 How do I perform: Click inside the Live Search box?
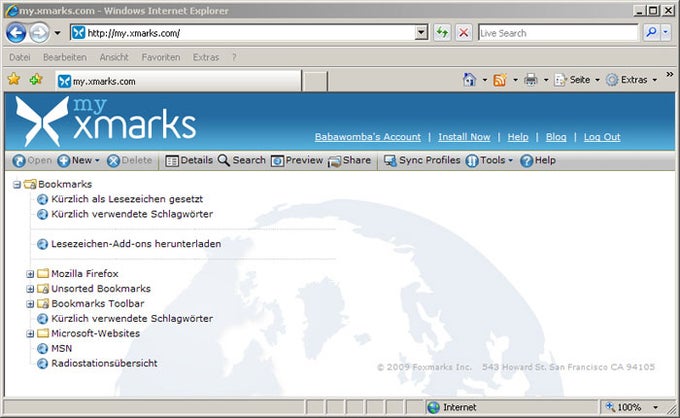[x=558, y=33]
